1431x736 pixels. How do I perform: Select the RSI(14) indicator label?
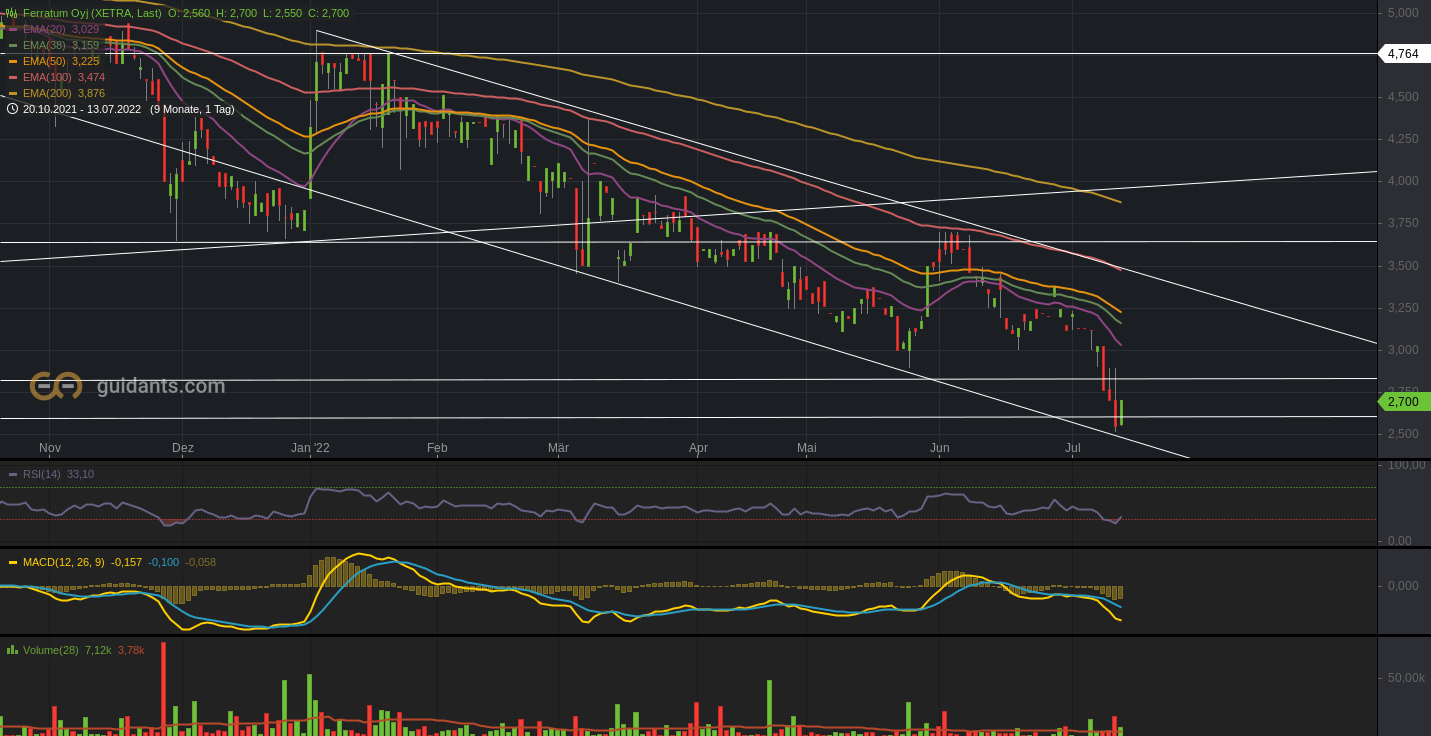click(x=42, y=474)
